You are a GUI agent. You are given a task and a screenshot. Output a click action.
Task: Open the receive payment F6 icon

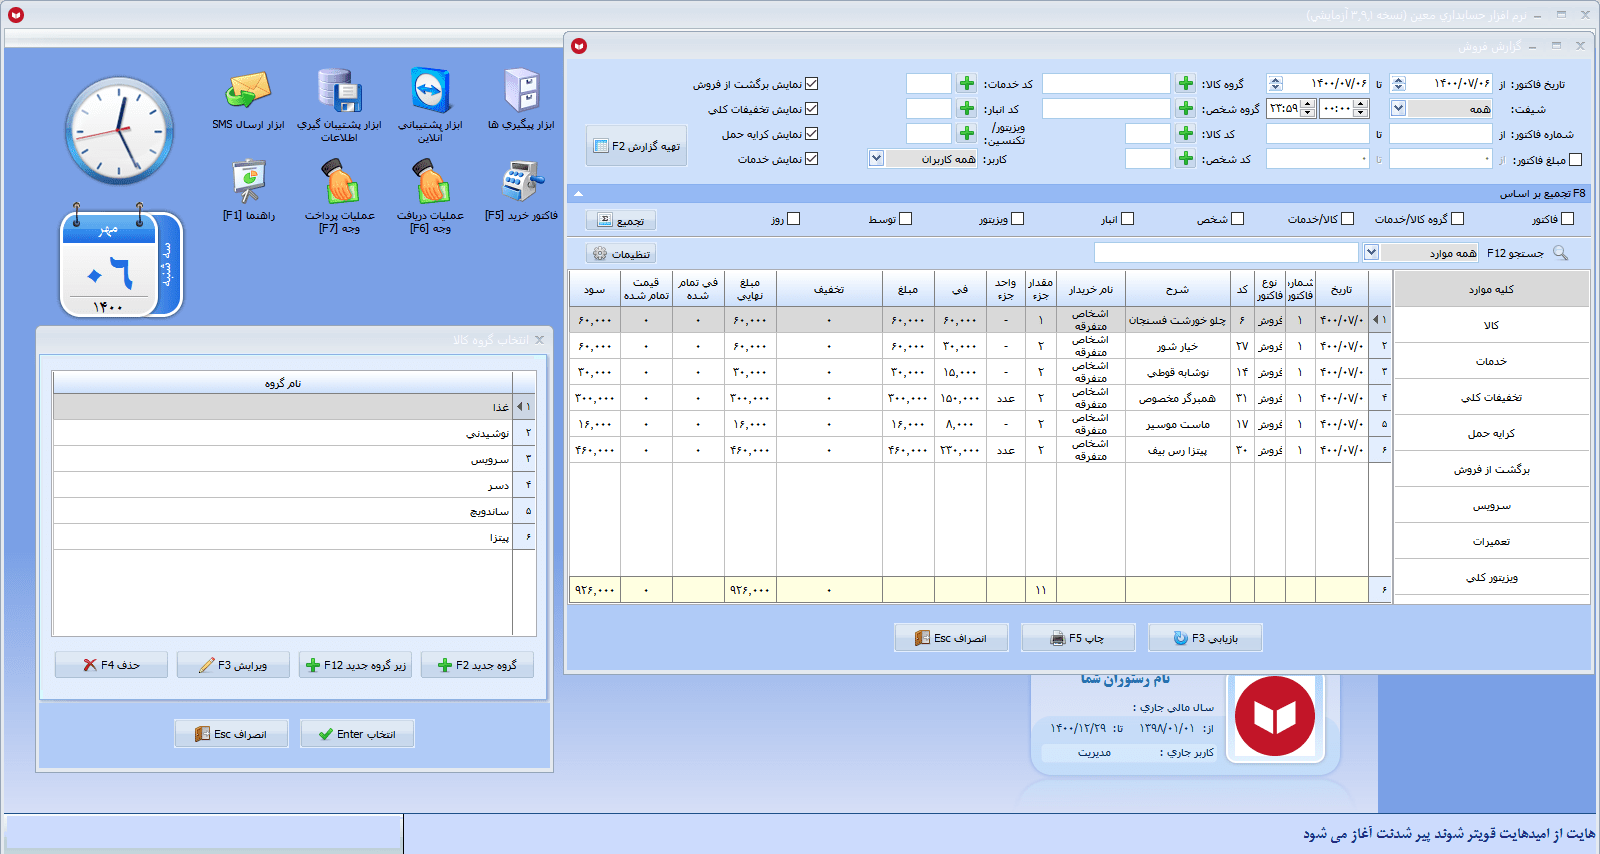click(x=430, y=183)
